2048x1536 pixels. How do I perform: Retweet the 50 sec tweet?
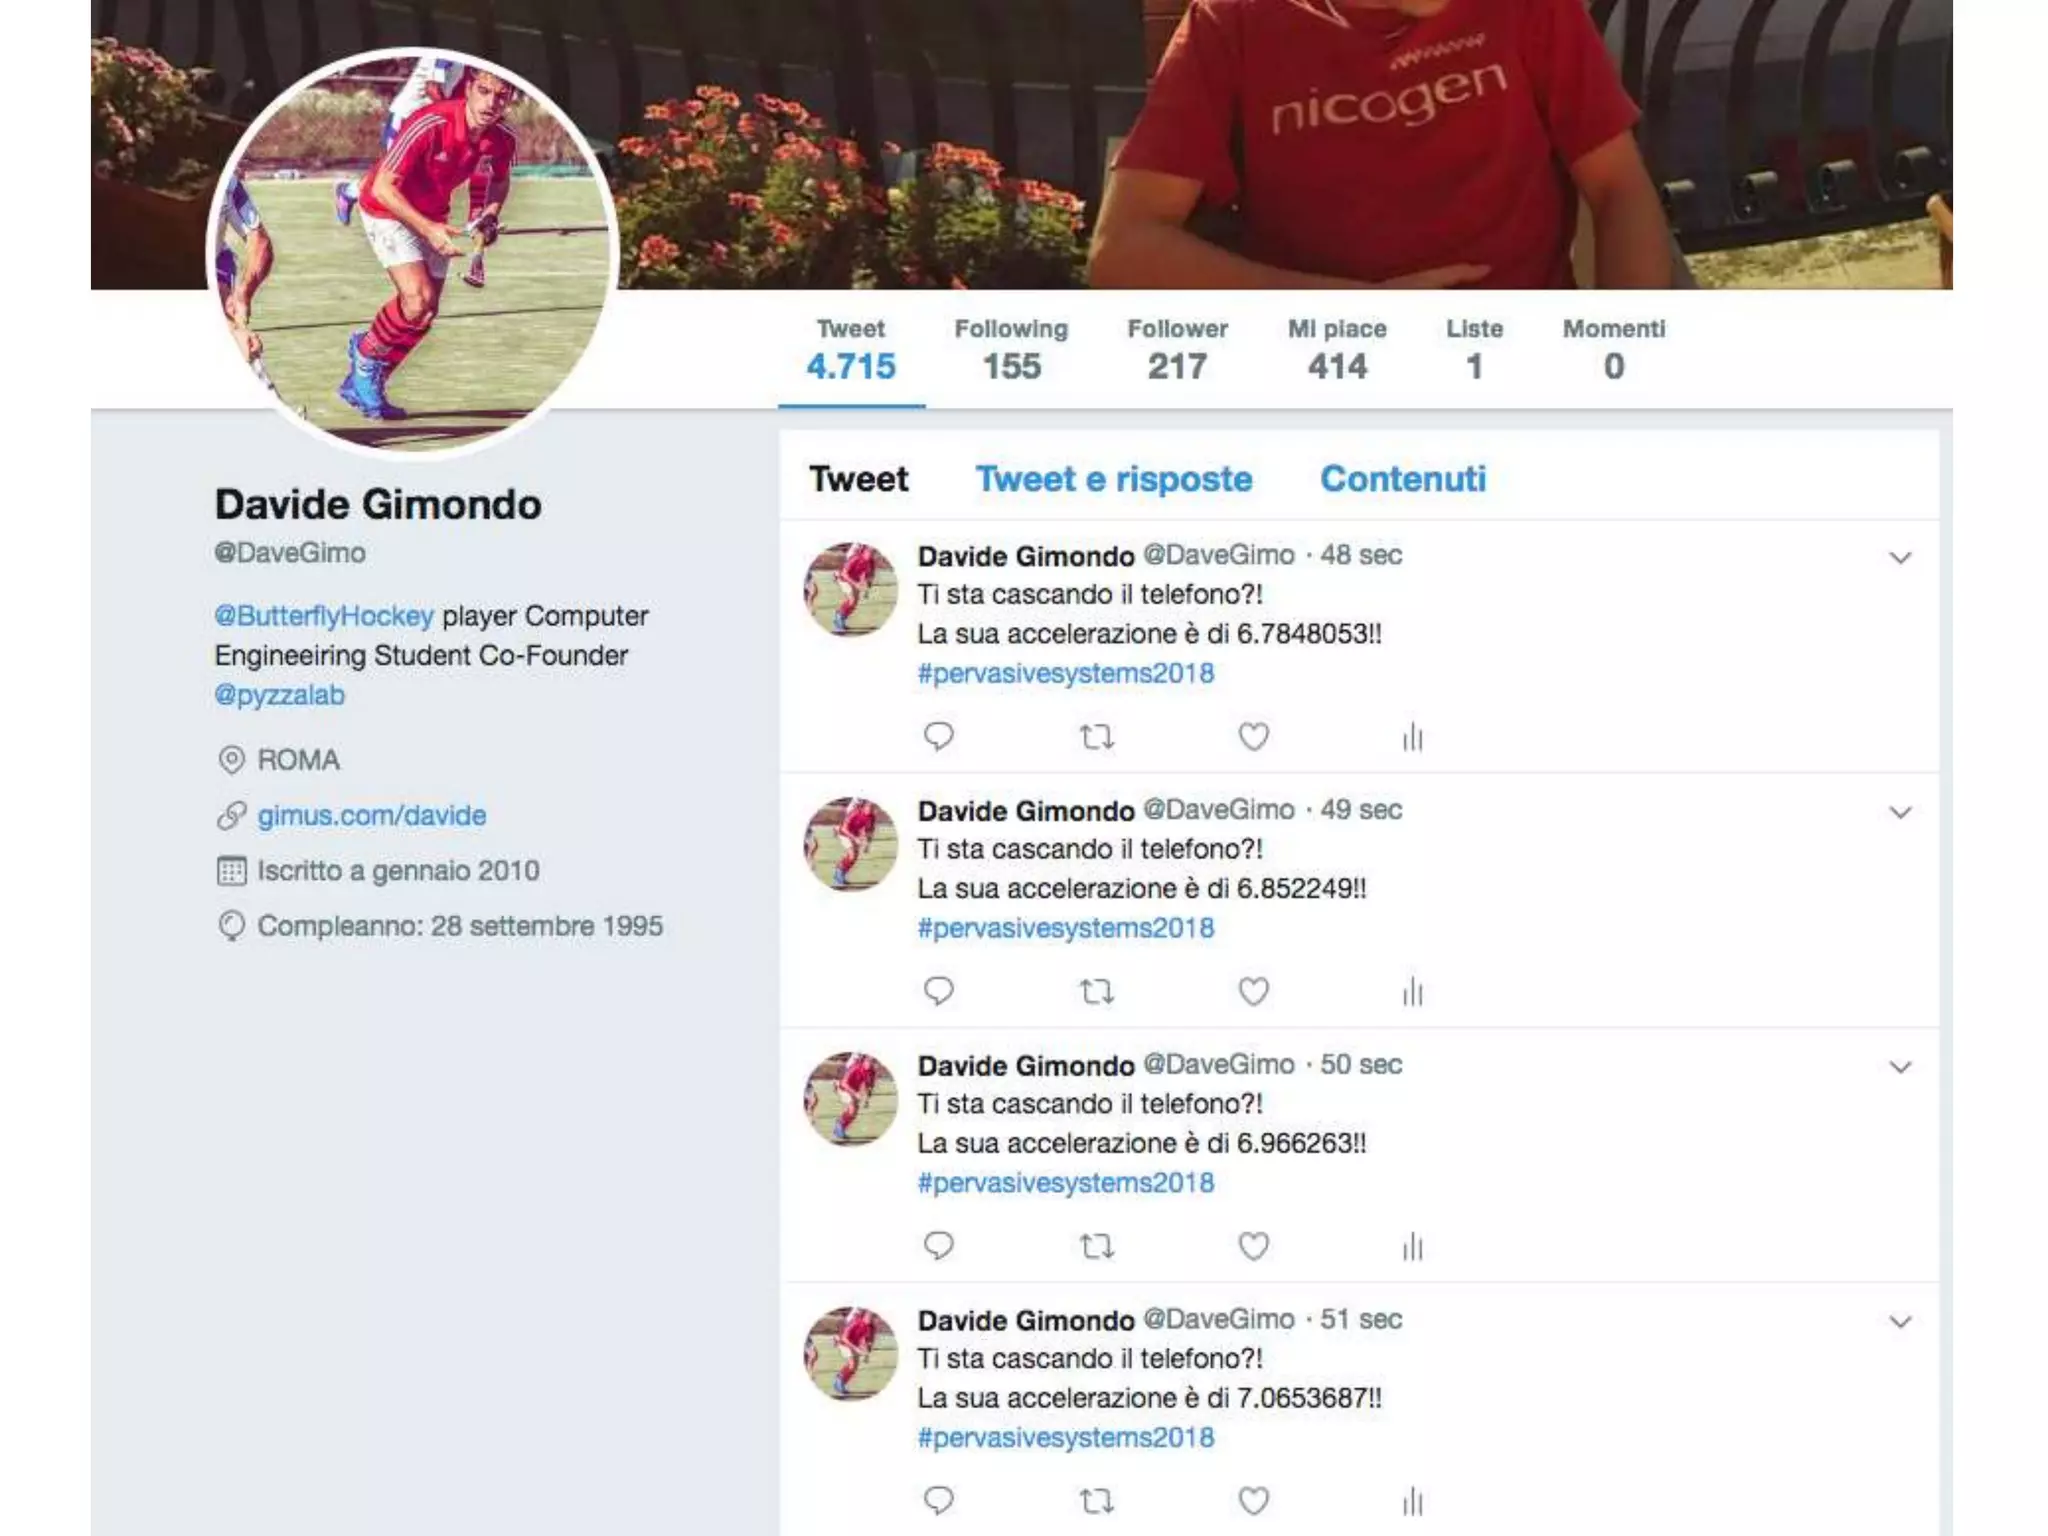tap(1097, 1246)
